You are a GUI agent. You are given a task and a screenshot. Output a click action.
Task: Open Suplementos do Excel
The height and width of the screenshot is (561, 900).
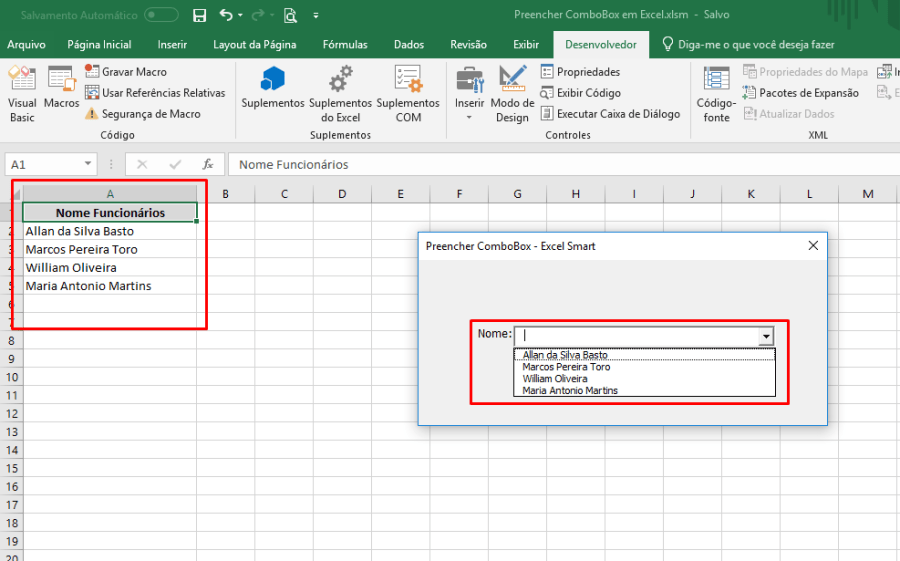(x=340, y=94)
